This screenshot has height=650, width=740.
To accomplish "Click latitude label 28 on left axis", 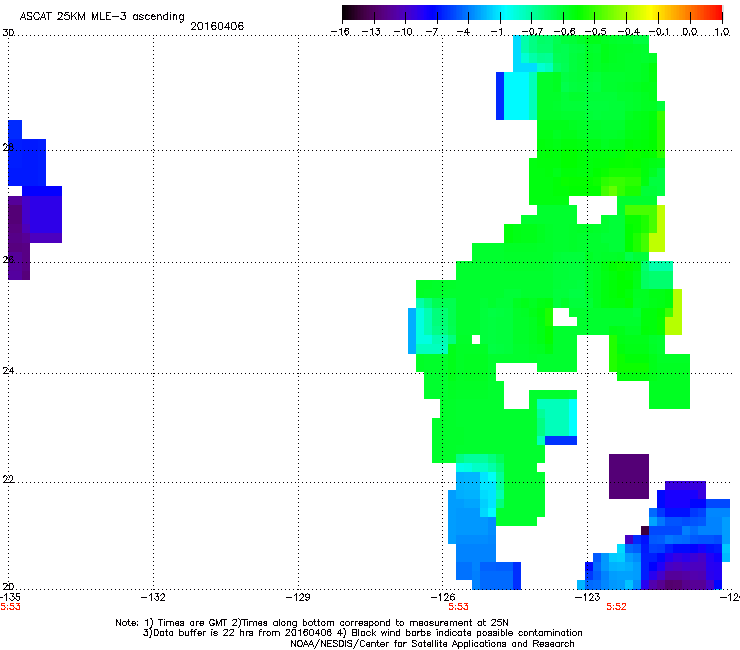I will pyautogui.click(x=8, y=147).
